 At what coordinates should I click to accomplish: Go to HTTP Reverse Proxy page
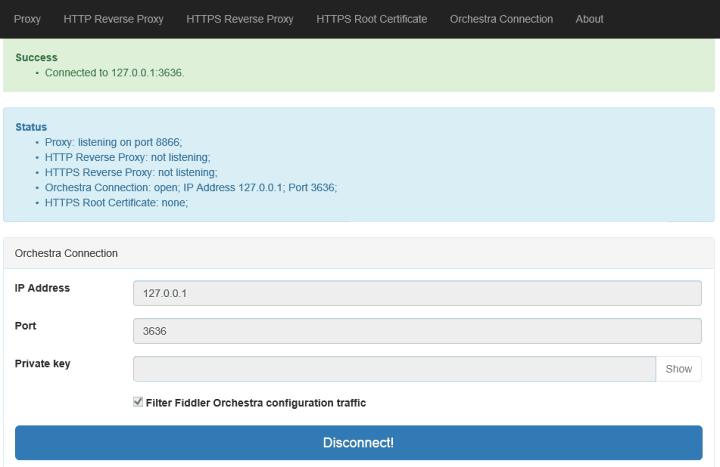coord(113,19)
